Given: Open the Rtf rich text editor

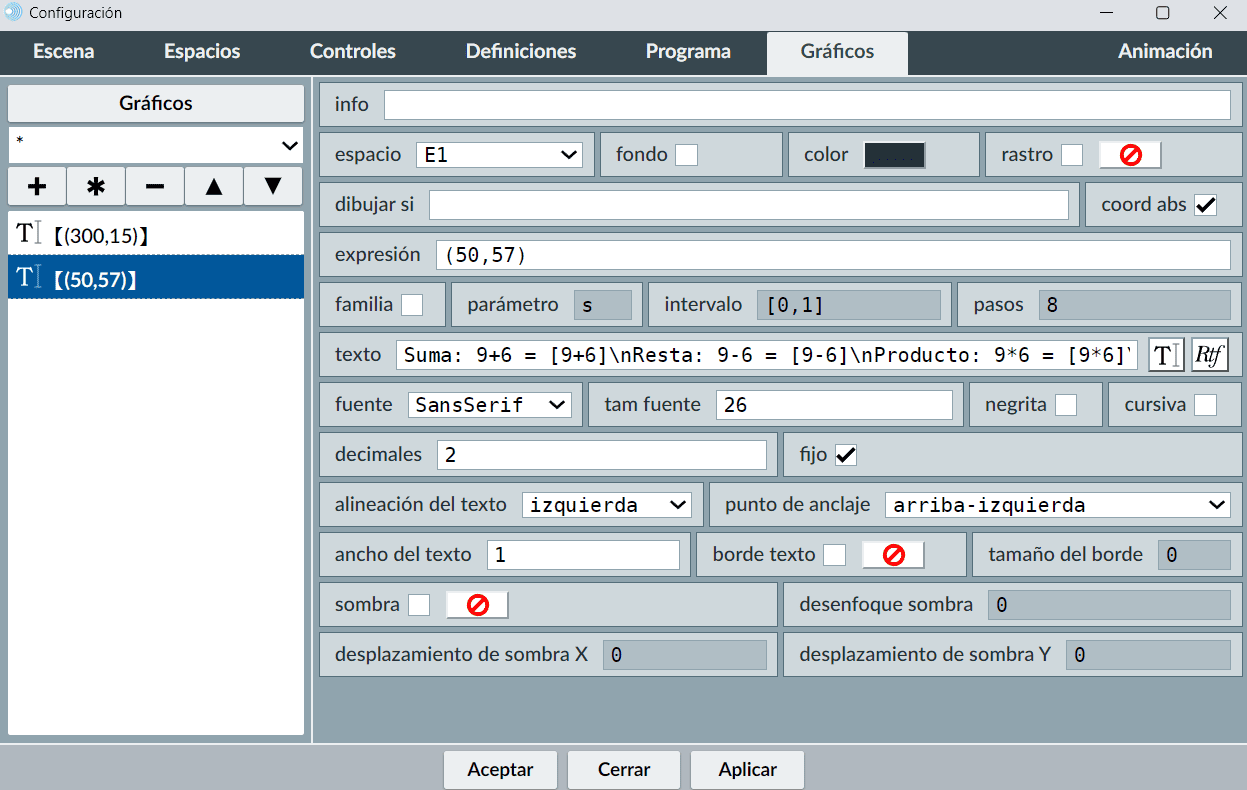Looking at the screenshot, I should [x=1209, y=355].
